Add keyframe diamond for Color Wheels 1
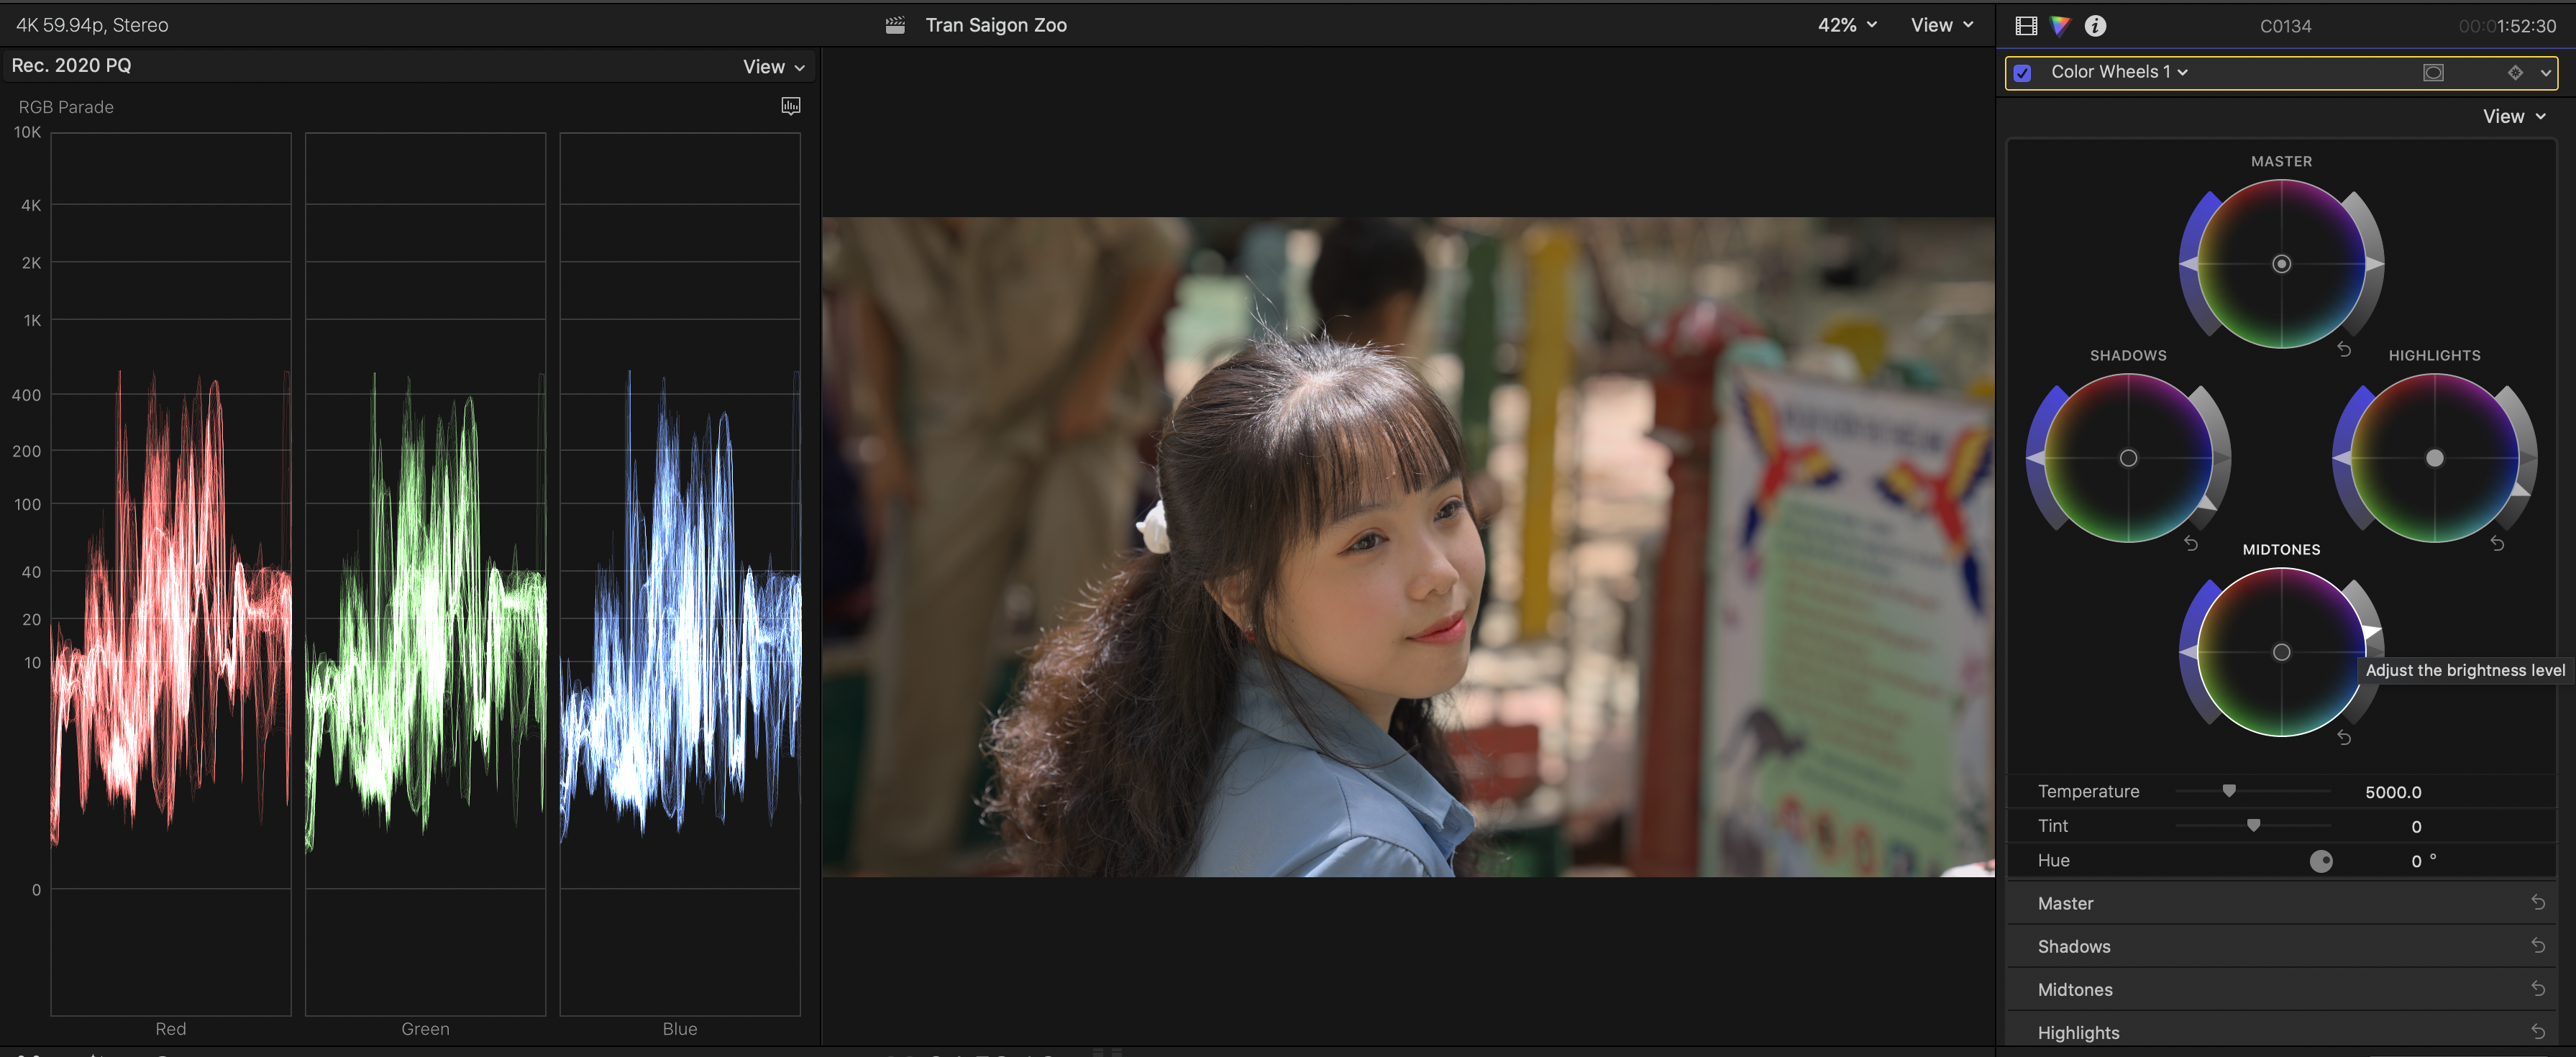 [x=2515, y=72]
